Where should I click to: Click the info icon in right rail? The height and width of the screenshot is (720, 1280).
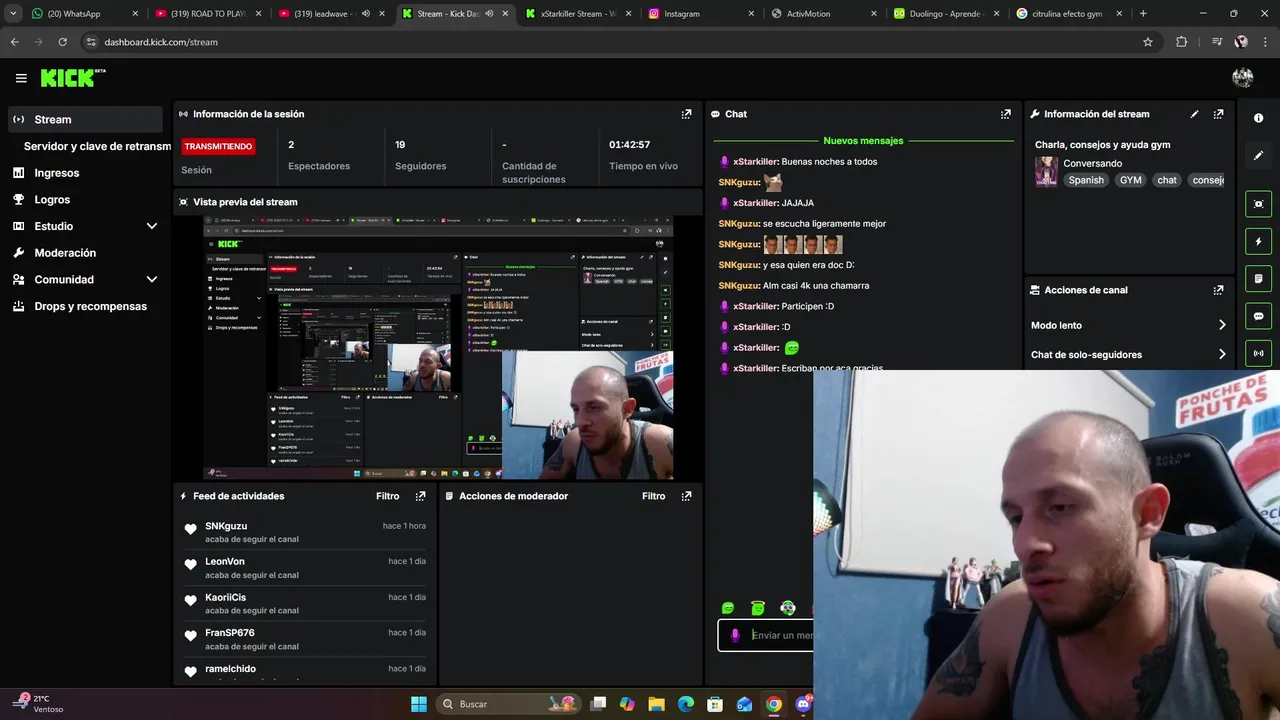pos(1258,118)
